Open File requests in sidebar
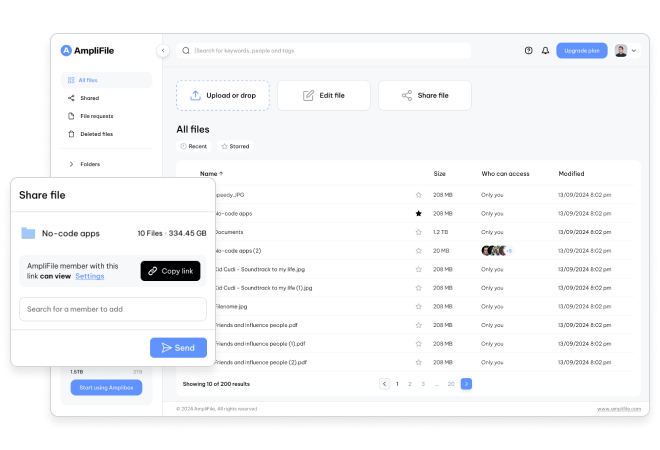 (98, 116)
